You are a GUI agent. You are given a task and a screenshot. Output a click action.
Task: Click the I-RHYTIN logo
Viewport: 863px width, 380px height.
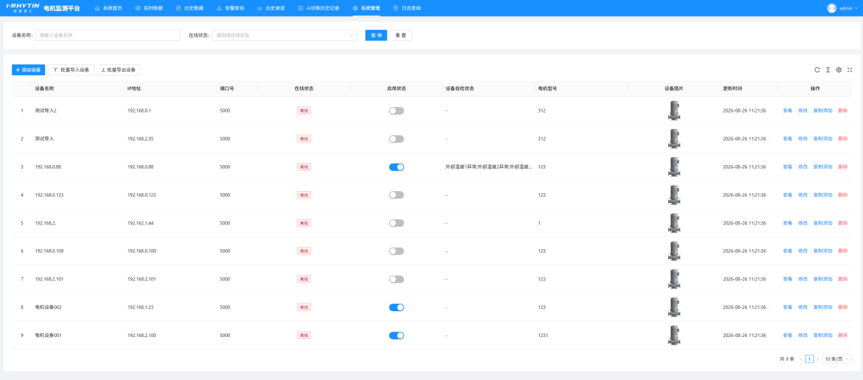pos(23,8)
